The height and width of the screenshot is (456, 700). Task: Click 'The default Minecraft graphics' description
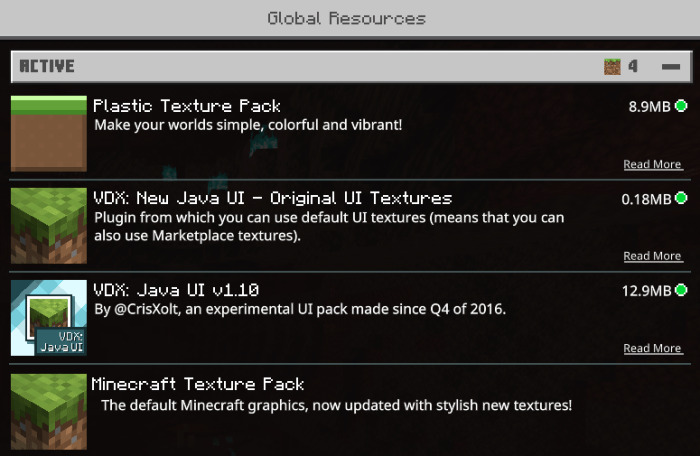[x=336, y=406]
